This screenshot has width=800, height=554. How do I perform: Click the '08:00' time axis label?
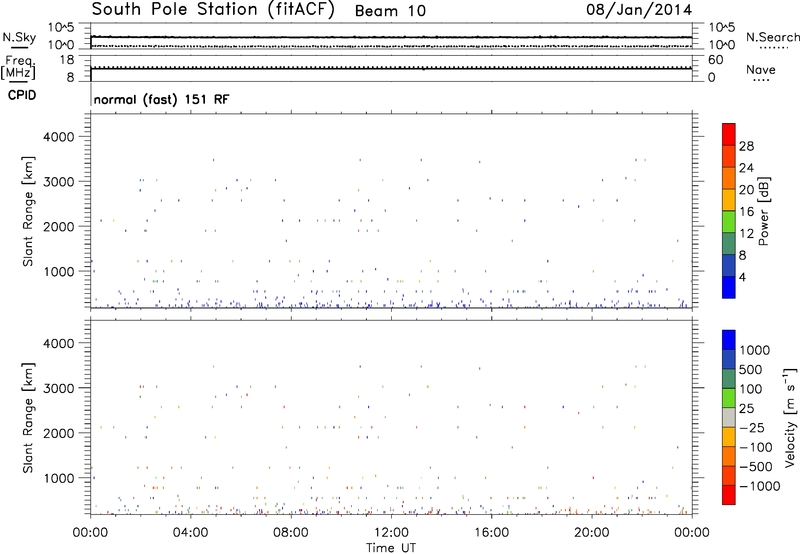coord(291,533)
